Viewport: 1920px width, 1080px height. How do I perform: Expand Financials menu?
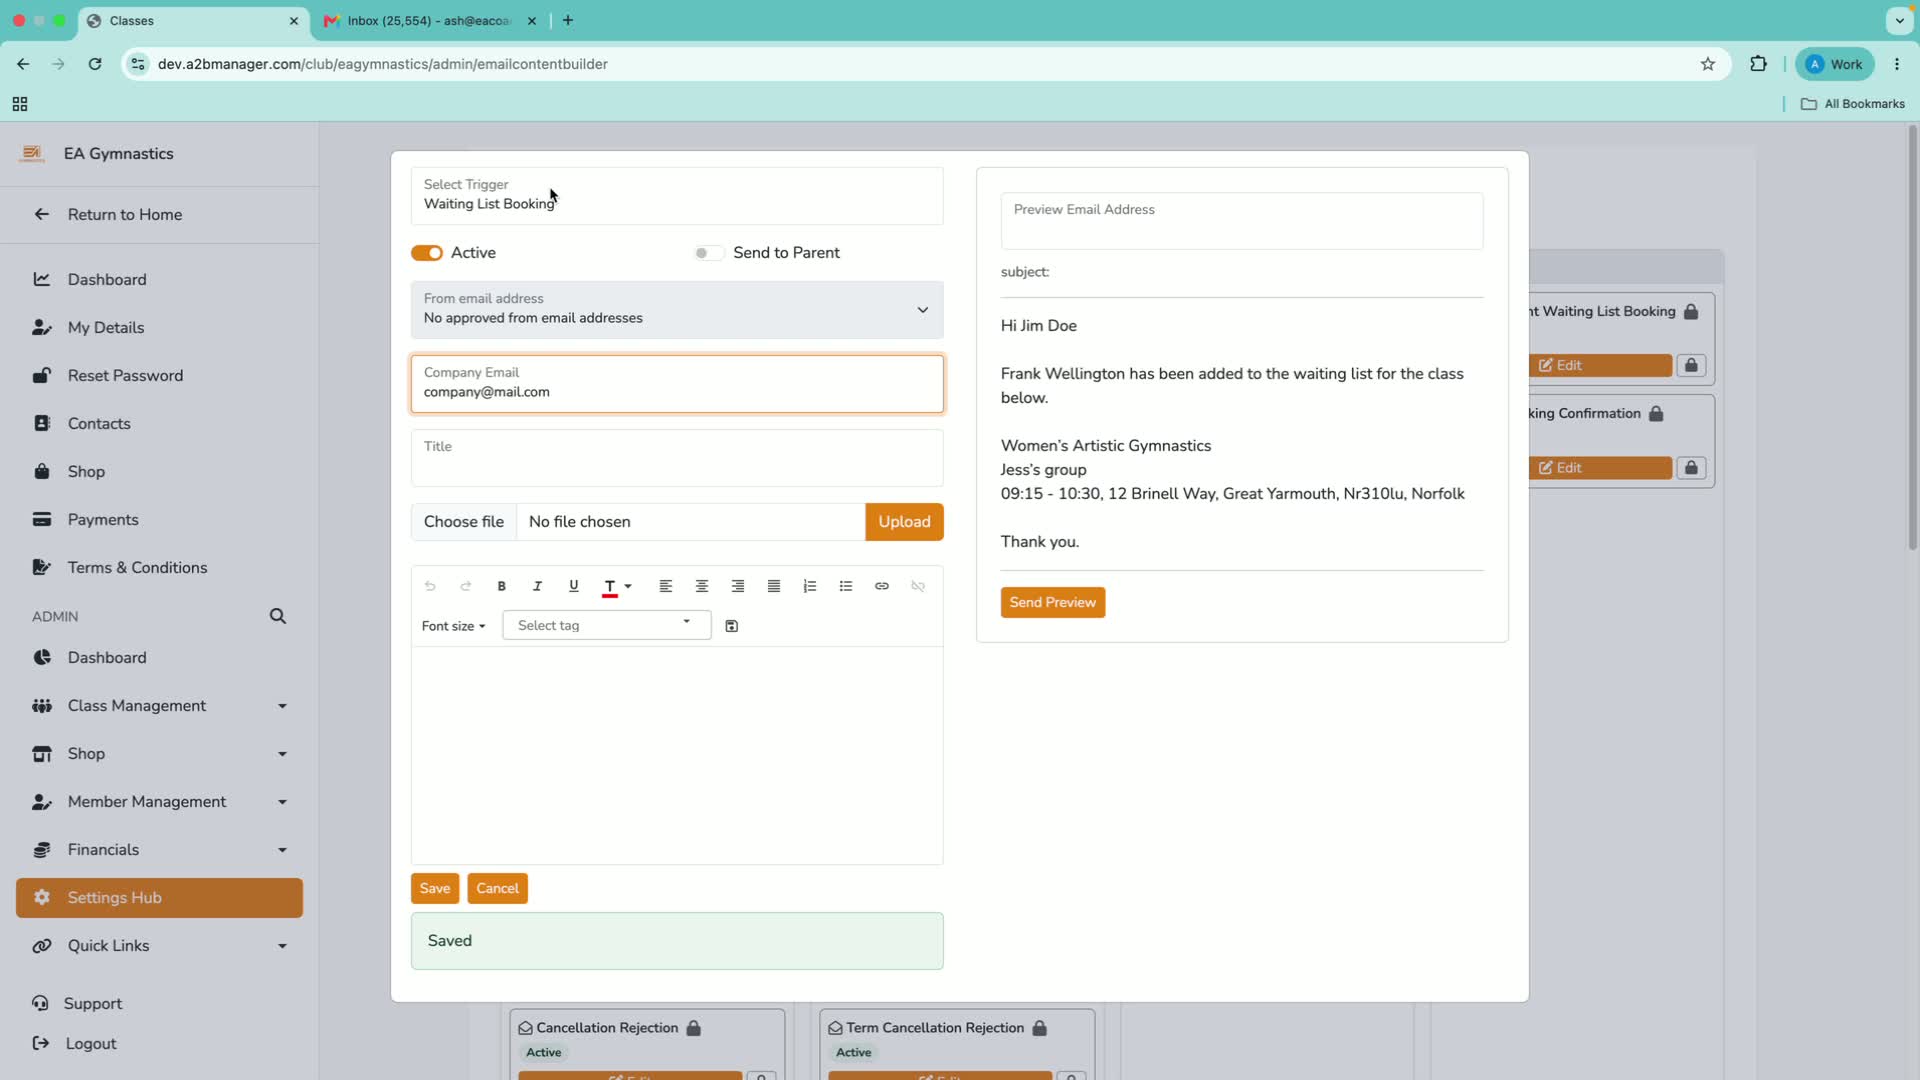(160, 850)
